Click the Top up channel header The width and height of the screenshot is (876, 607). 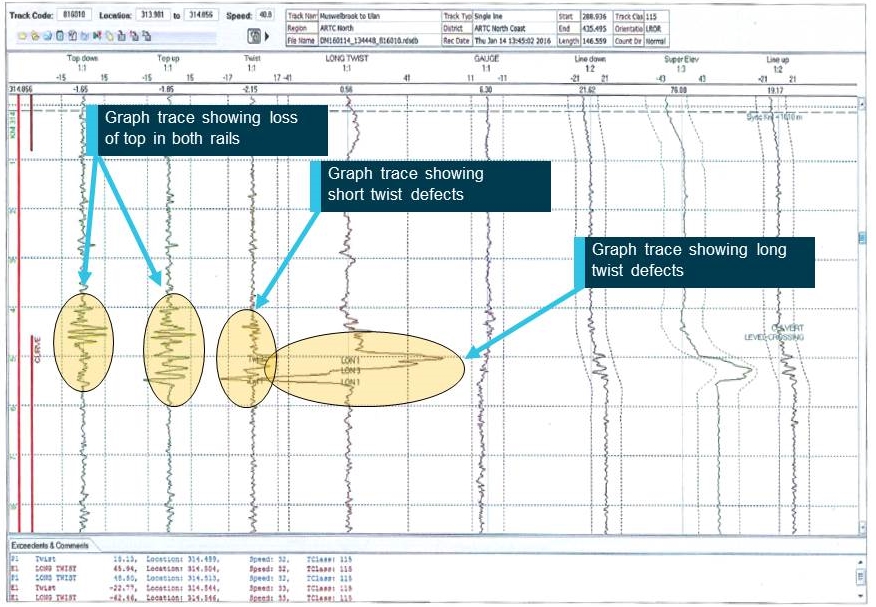coord(168,58)
